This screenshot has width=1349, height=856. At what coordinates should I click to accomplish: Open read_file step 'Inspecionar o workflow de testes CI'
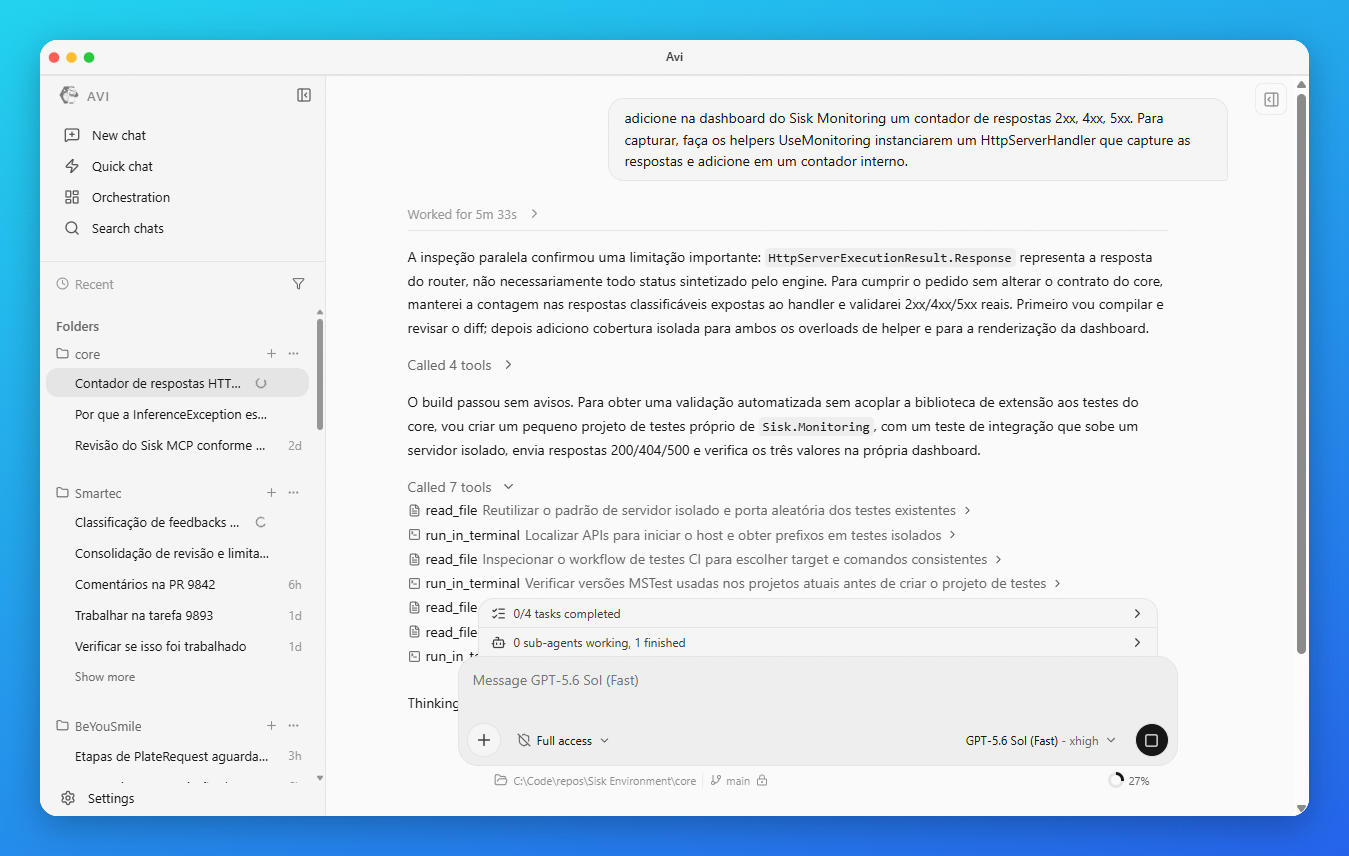pos(706,559)
